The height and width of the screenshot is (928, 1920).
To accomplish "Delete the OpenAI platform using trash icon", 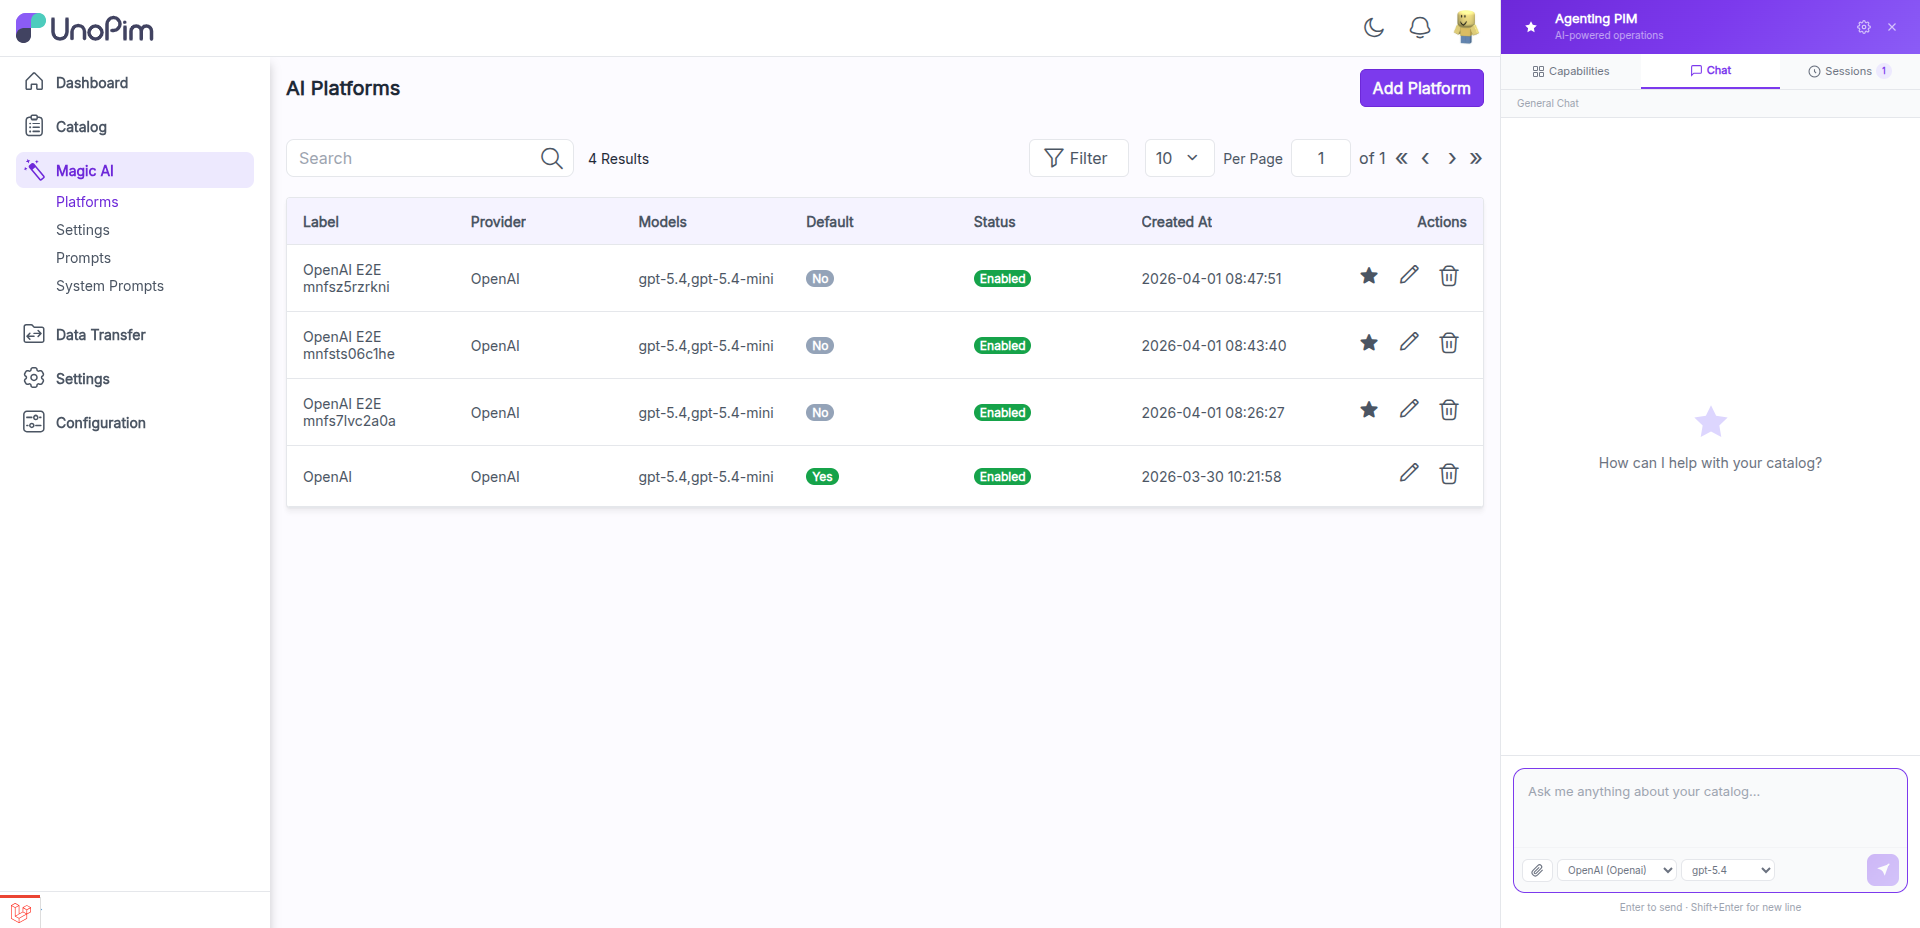I will (1448, 475).
